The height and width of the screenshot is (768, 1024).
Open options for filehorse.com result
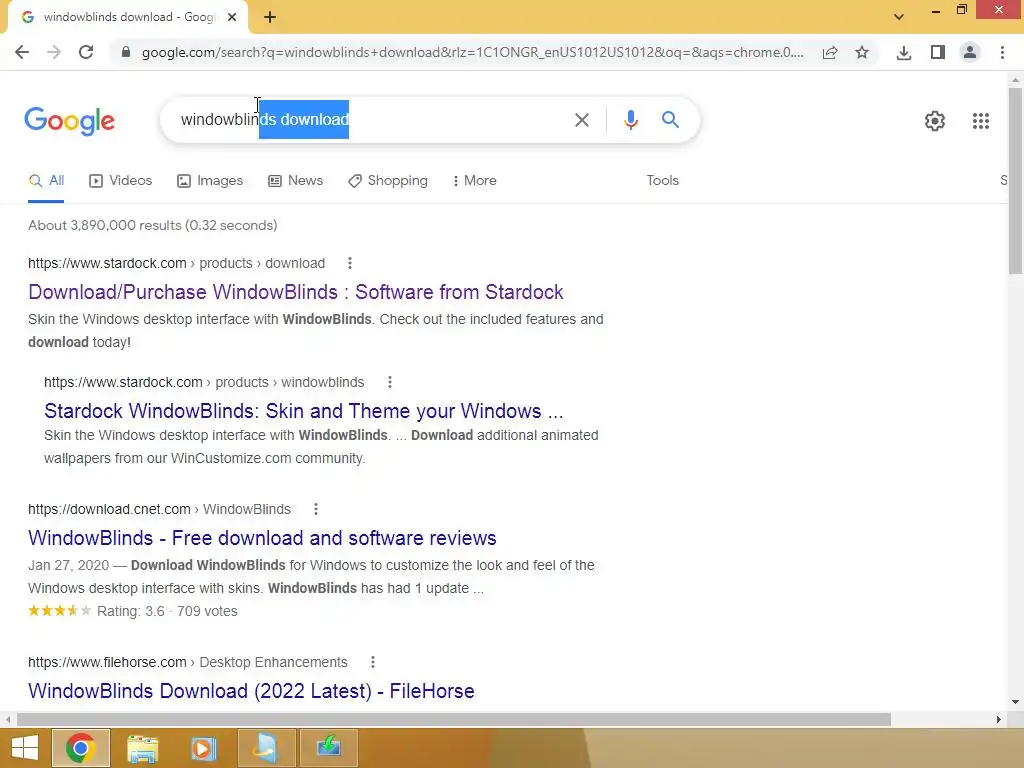click(x=373, y=662)
